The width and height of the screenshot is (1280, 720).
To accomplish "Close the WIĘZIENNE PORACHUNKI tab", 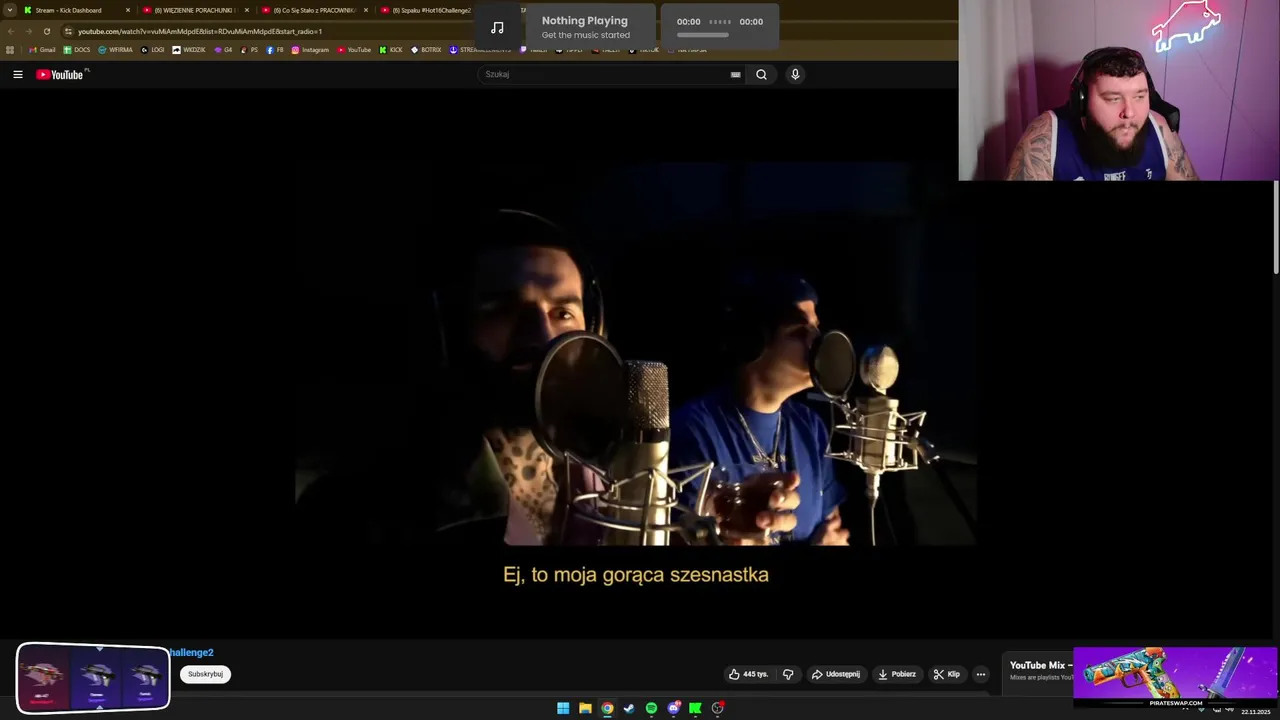I will tap(247, 10).
